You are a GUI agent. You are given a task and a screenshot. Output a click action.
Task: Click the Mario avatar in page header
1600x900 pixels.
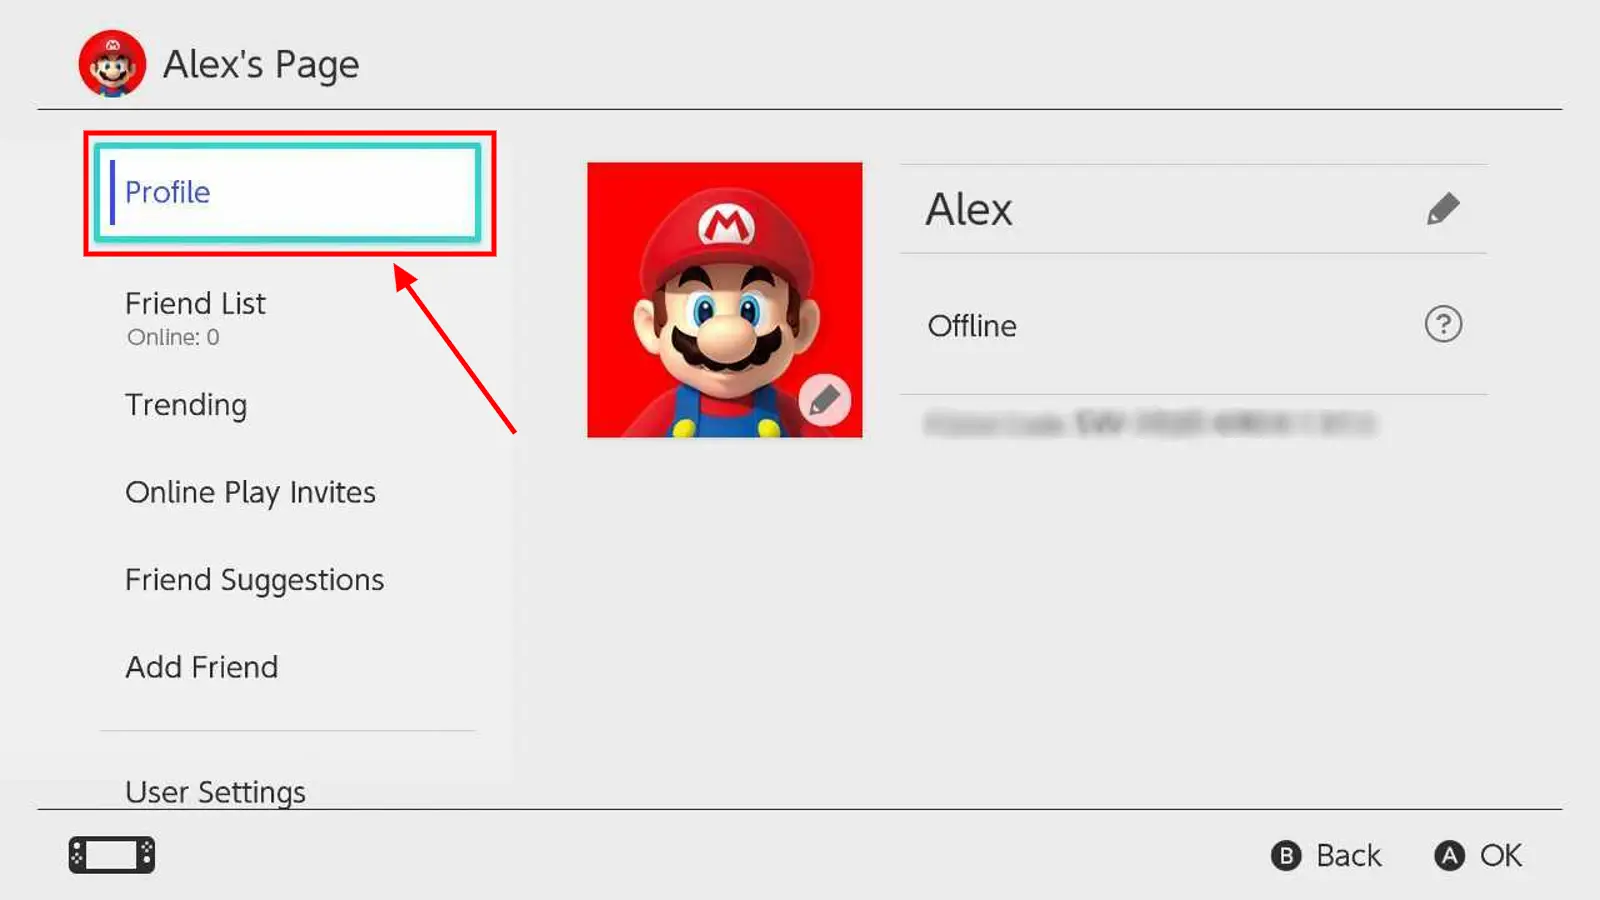pyautogui.click(x=112, y=64)
